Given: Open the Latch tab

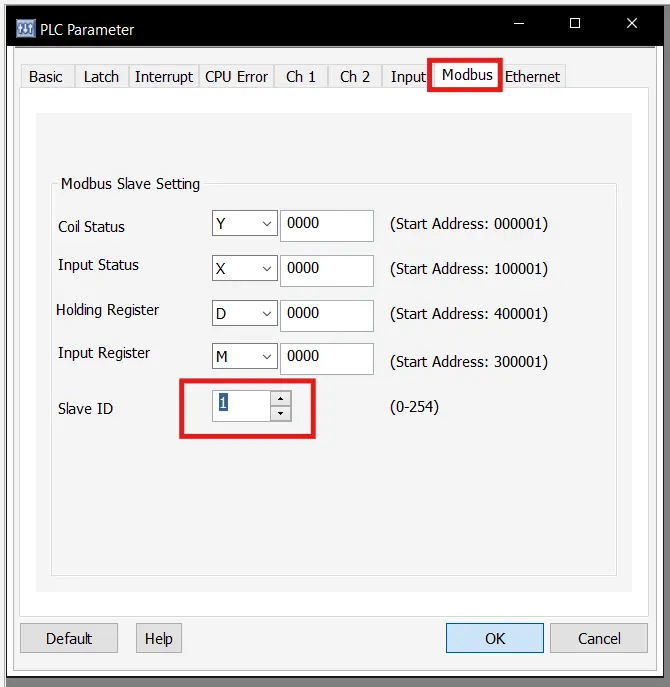Looking at the screenshot, I should (x=101, y=77).
